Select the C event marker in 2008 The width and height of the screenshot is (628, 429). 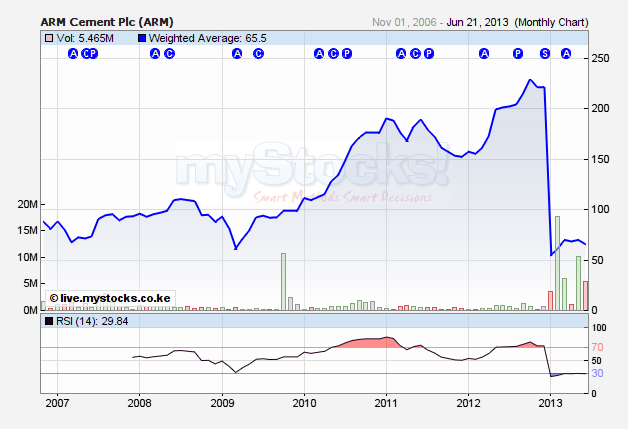click(x=170, y=53)
